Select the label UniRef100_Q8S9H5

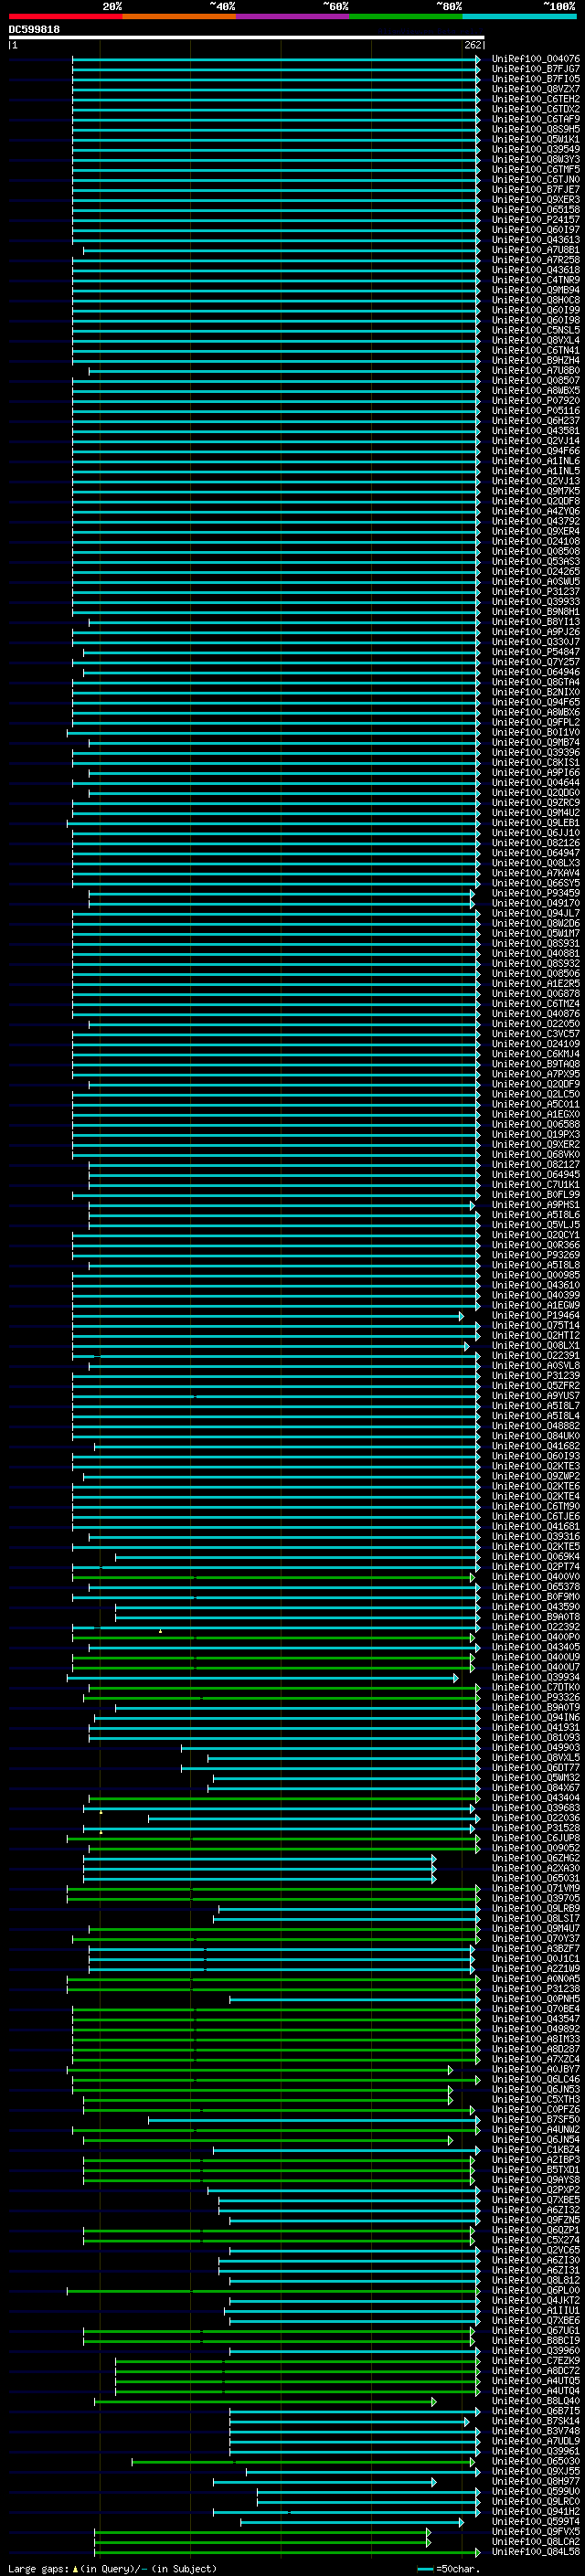[x=536, y=129]
